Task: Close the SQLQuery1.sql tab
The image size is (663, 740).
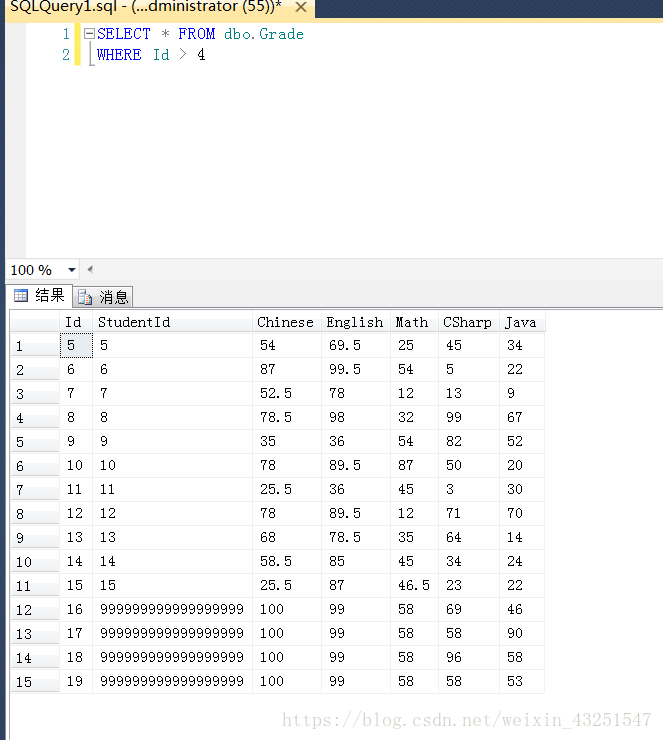Action: click(300, 8)
